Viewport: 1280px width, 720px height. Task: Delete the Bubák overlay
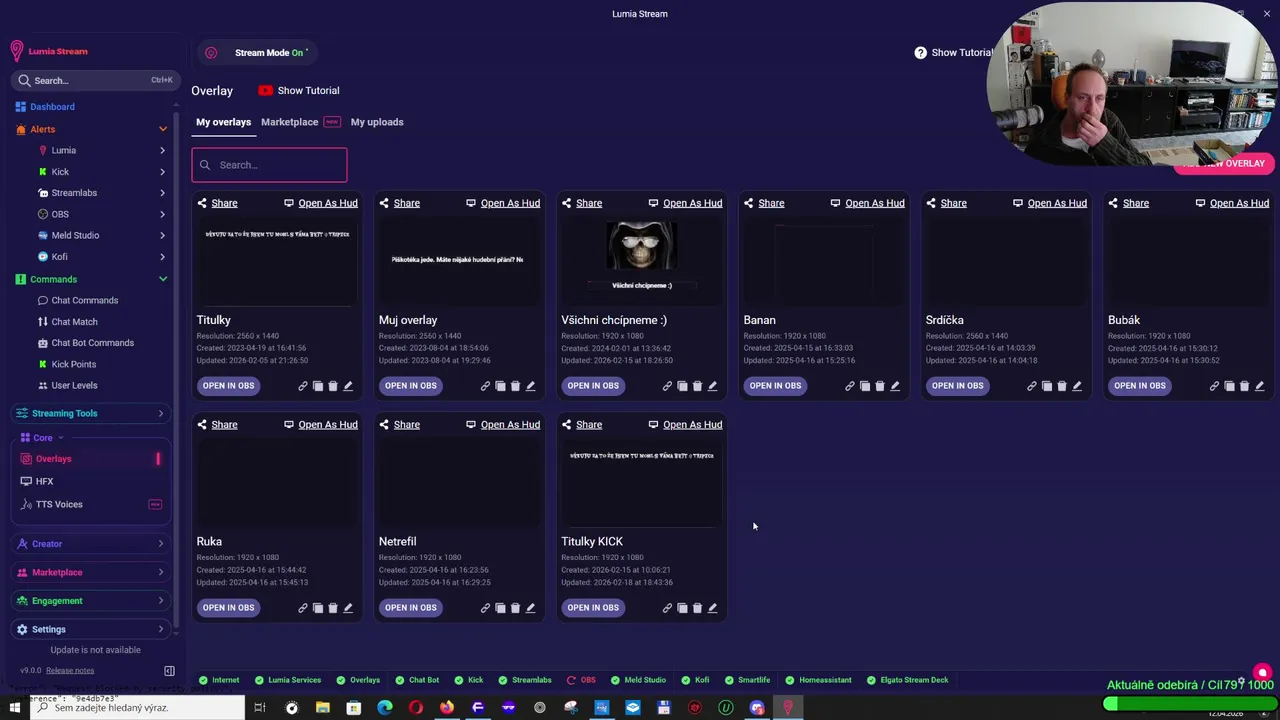tap(1244, 386)
